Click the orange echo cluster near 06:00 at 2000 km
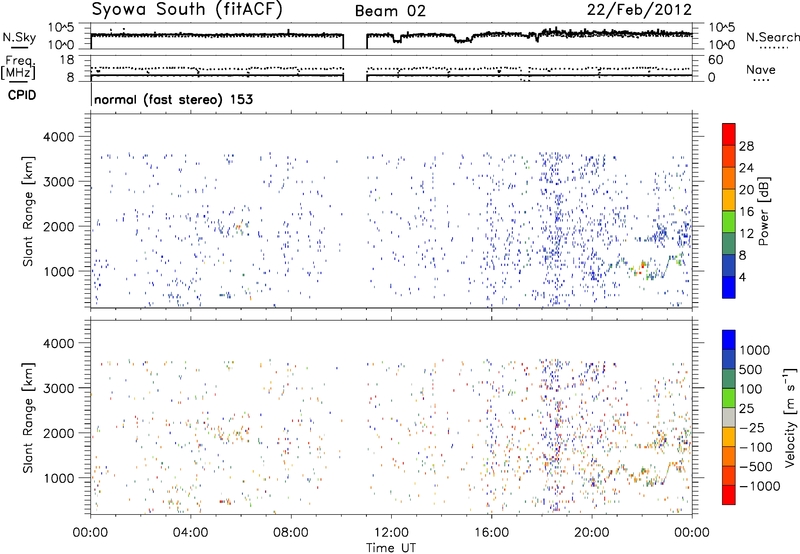The width and height of the screenshot is (800, 554). coord(238,226)
